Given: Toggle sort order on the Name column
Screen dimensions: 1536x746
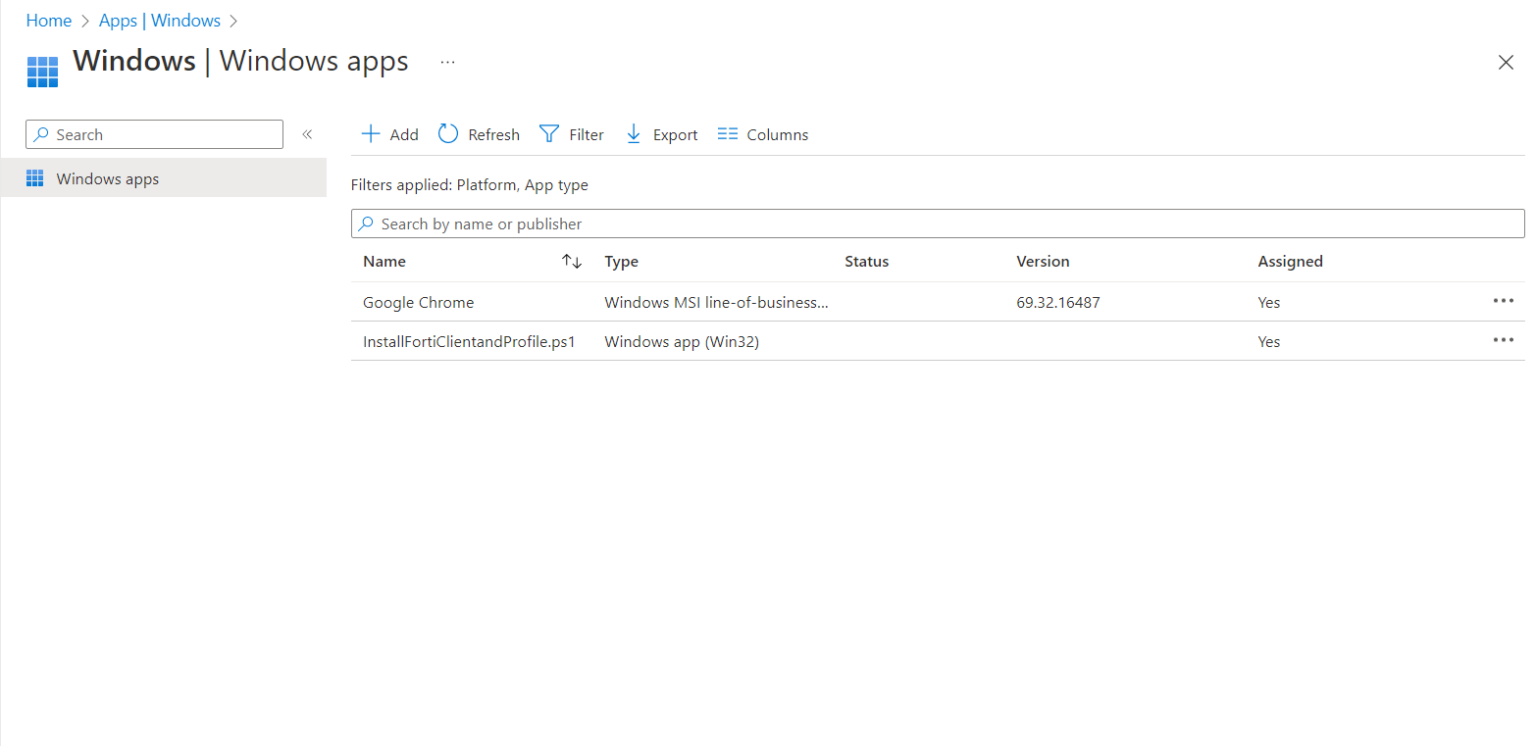Looking at the screenshot, I should pos(572,261).
